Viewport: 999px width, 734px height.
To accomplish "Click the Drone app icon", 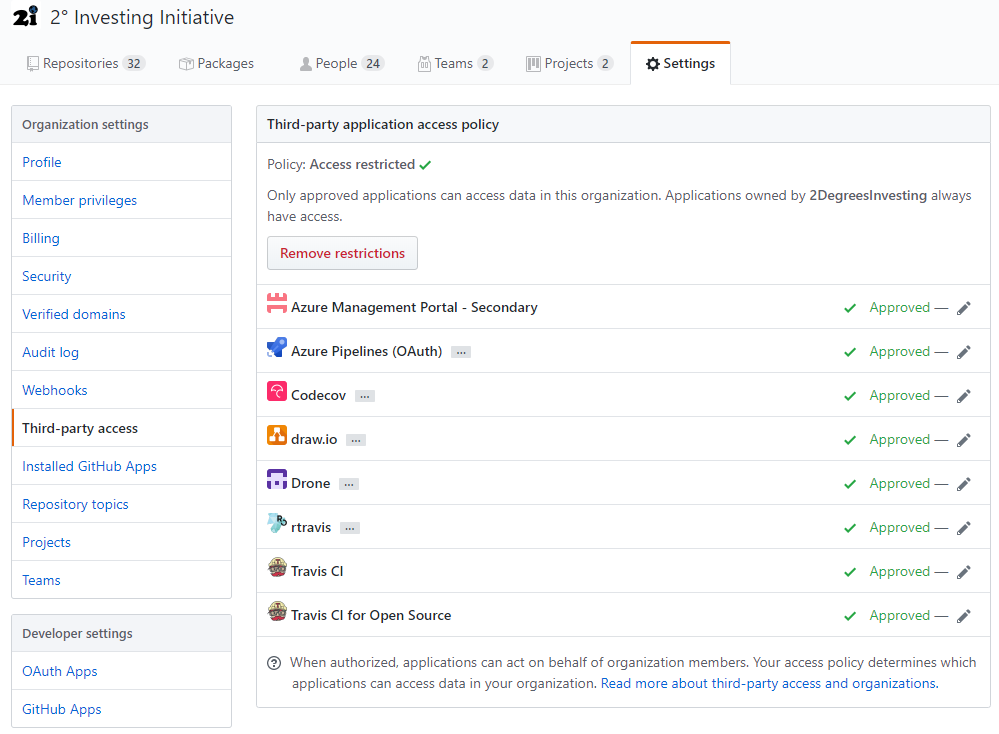I will coord(277,479).
